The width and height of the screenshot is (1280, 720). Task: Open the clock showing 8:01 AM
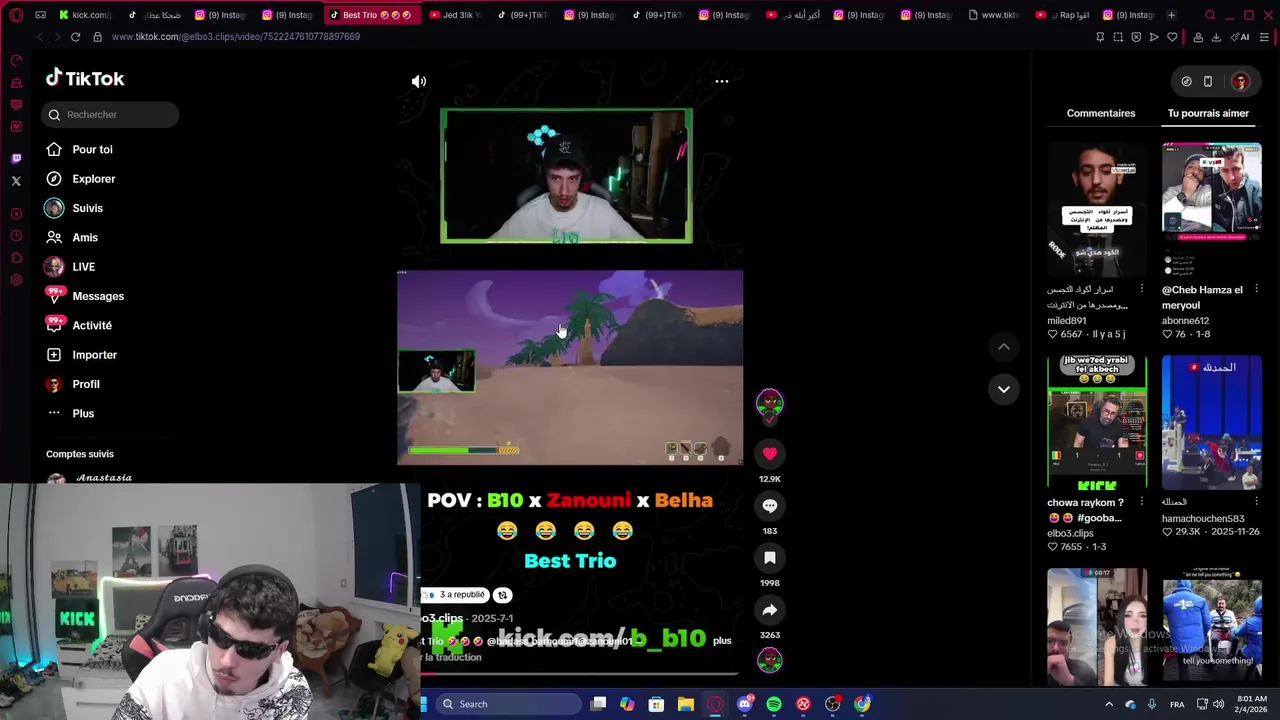pyautogui.click(x=1251, y=704)
